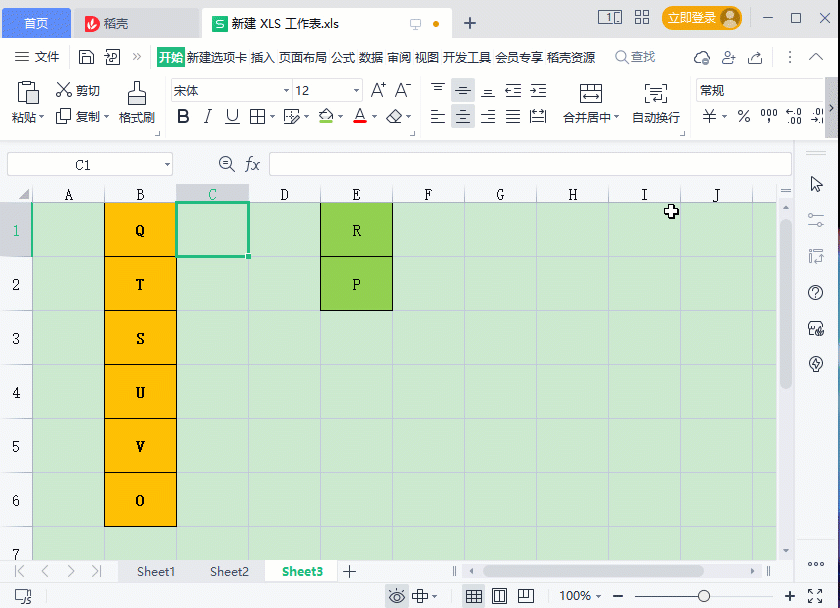Switch to the Sheet2 tab
Screen dimensions: 840x608
(x=229, y=572)
